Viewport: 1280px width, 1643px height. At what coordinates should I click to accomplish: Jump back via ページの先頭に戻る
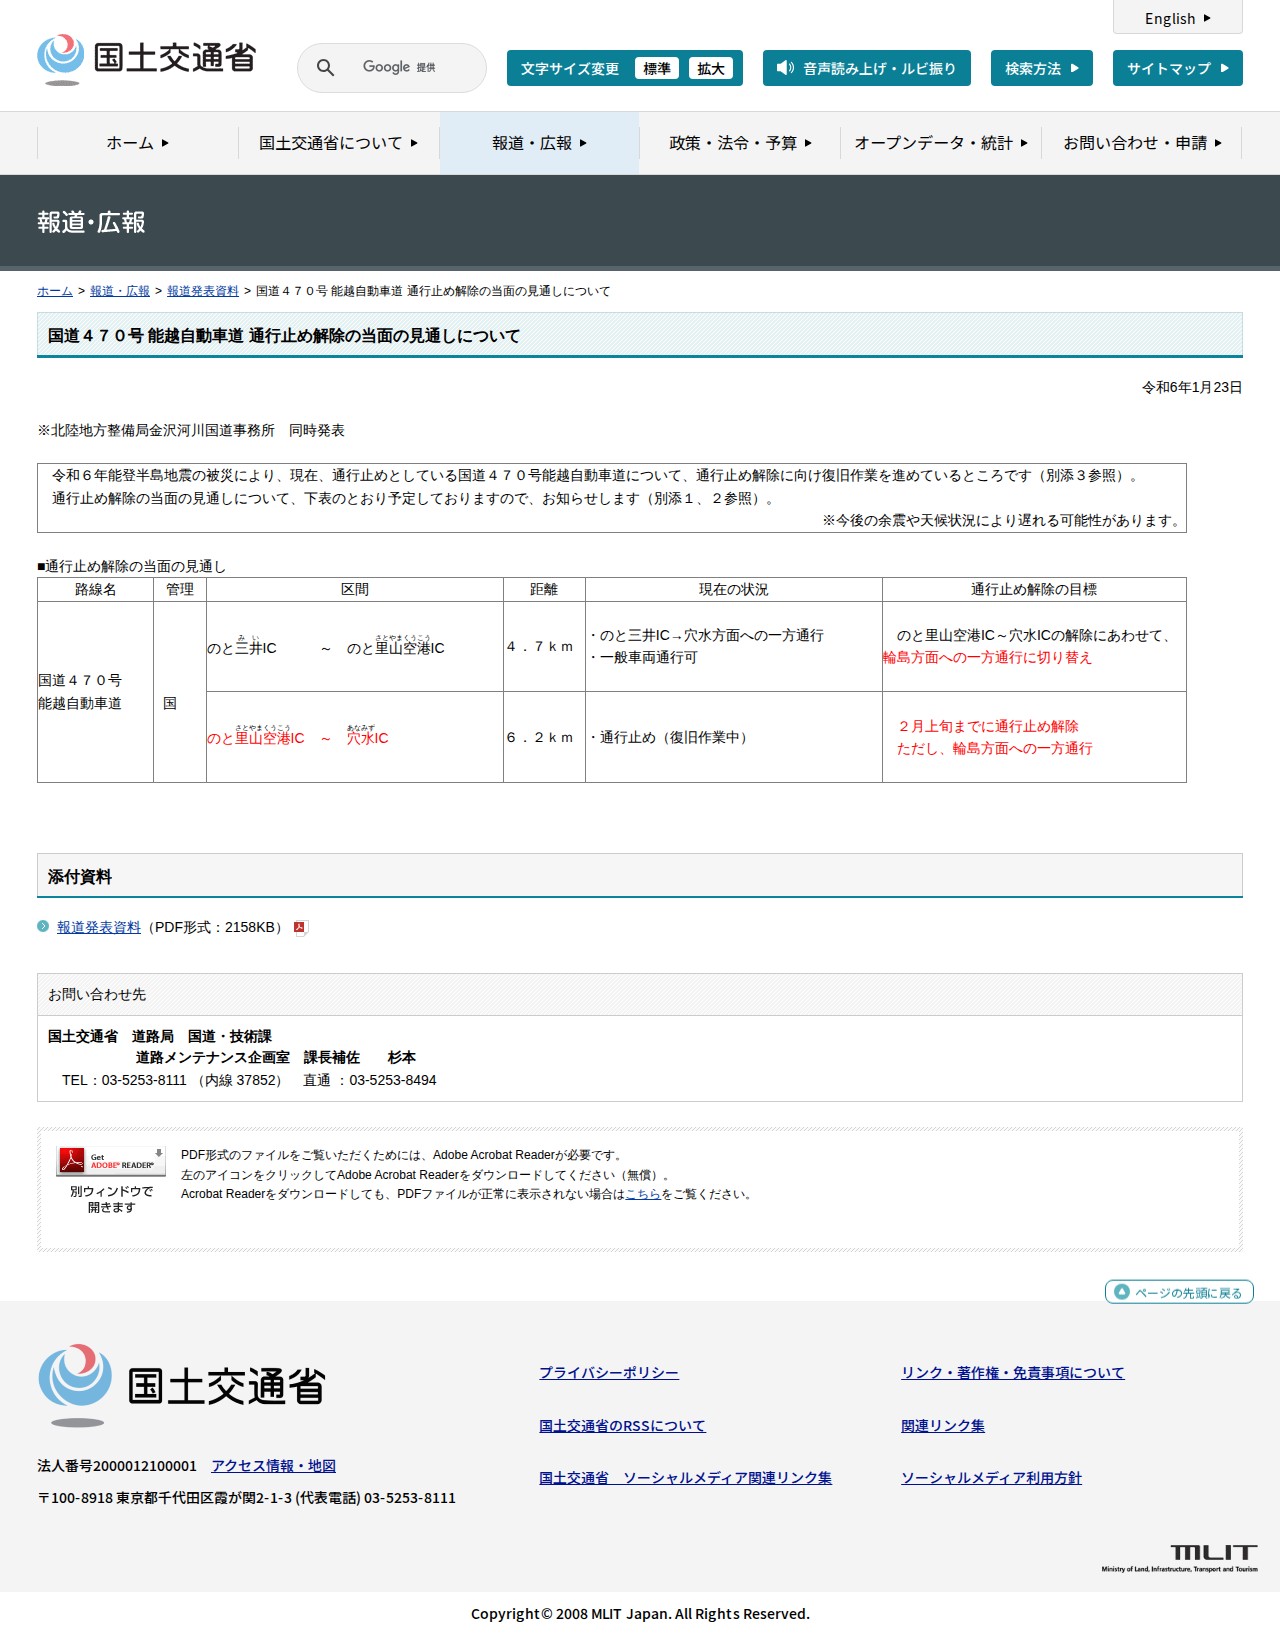tap(1179, 1292)
